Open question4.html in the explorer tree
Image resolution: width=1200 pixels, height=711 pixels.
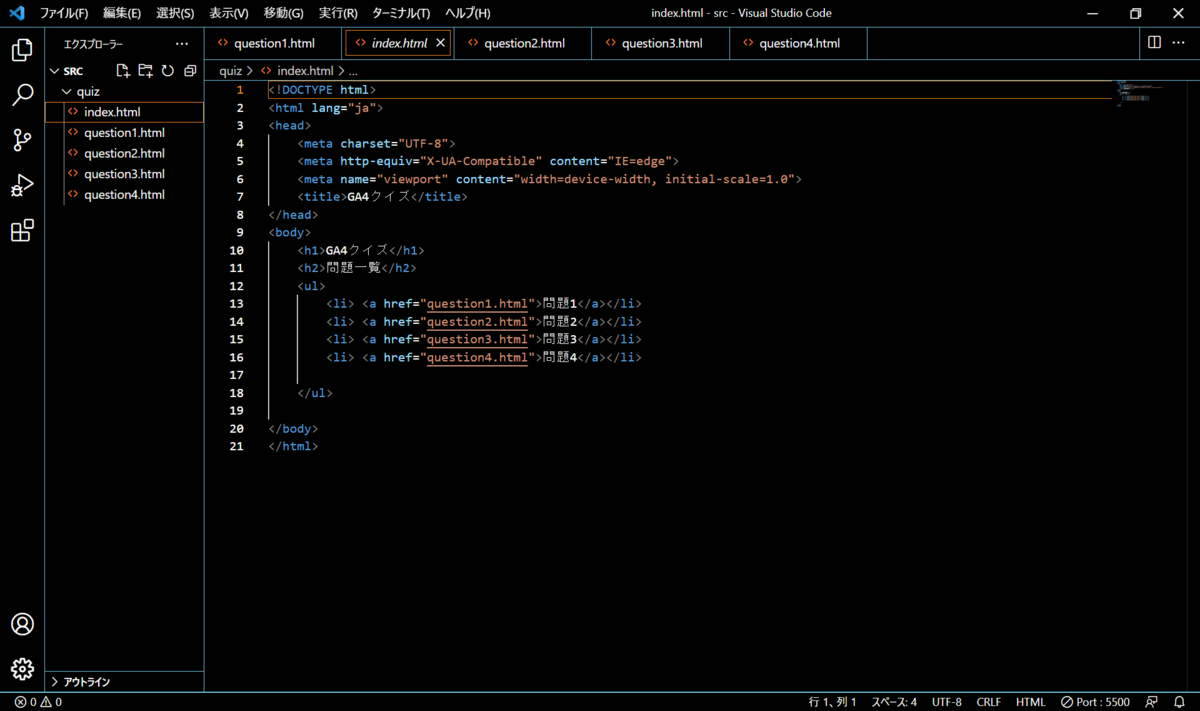click(x=125, y=195)
